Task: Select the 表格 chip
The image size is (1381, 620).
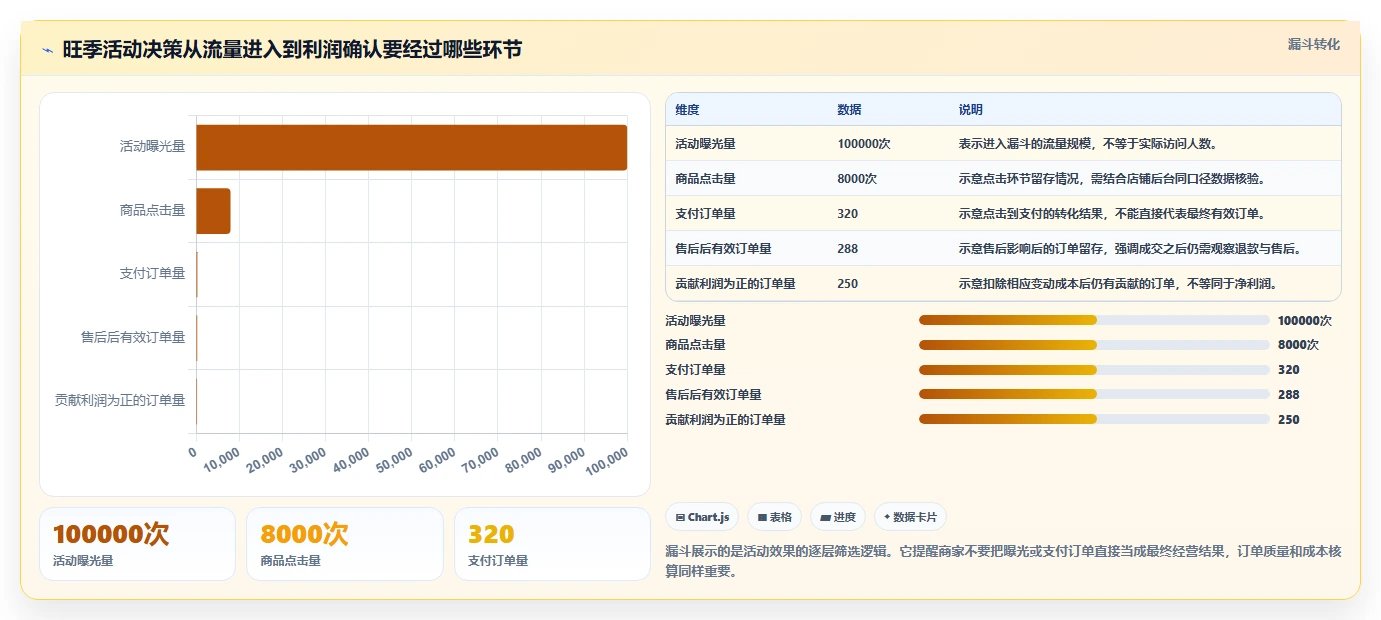Action: click(x=775, y=517)
